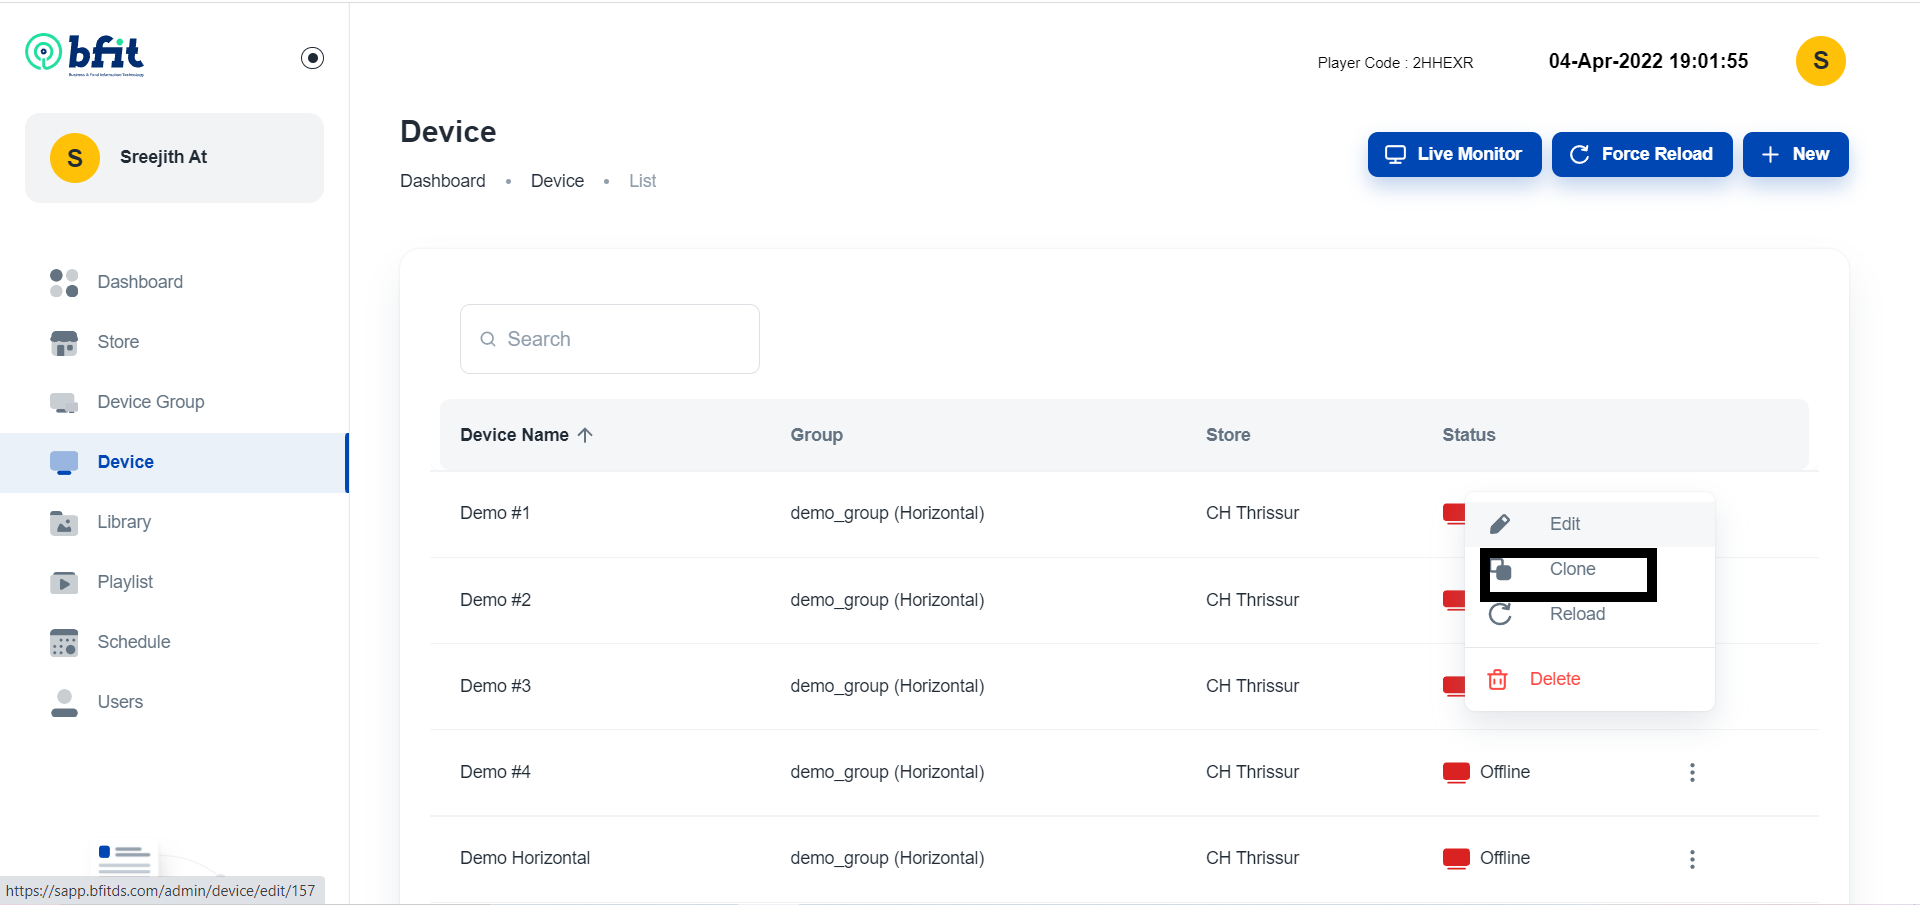This screenshot has height=905, width=1920.
Task: Click Dashboard breadcrumb link
Action: [x=443, y=181]
